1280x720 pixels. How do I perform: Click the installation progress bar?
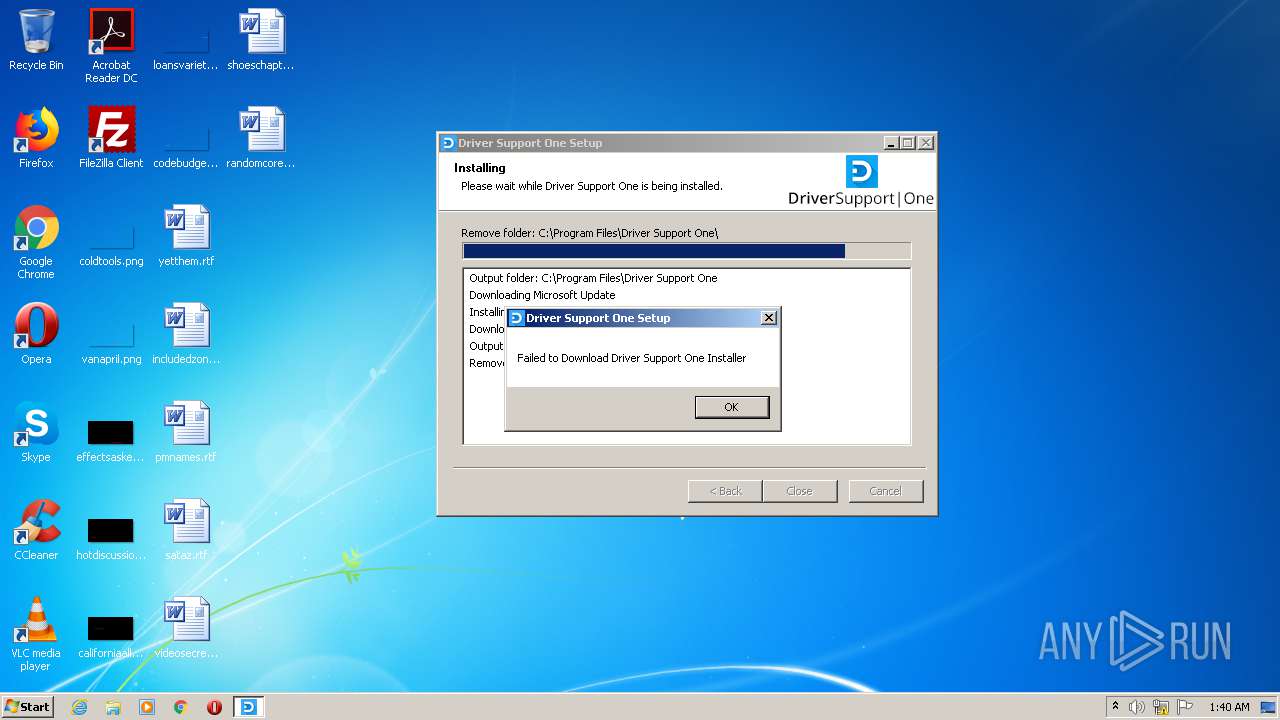click(x=686, y=251)
